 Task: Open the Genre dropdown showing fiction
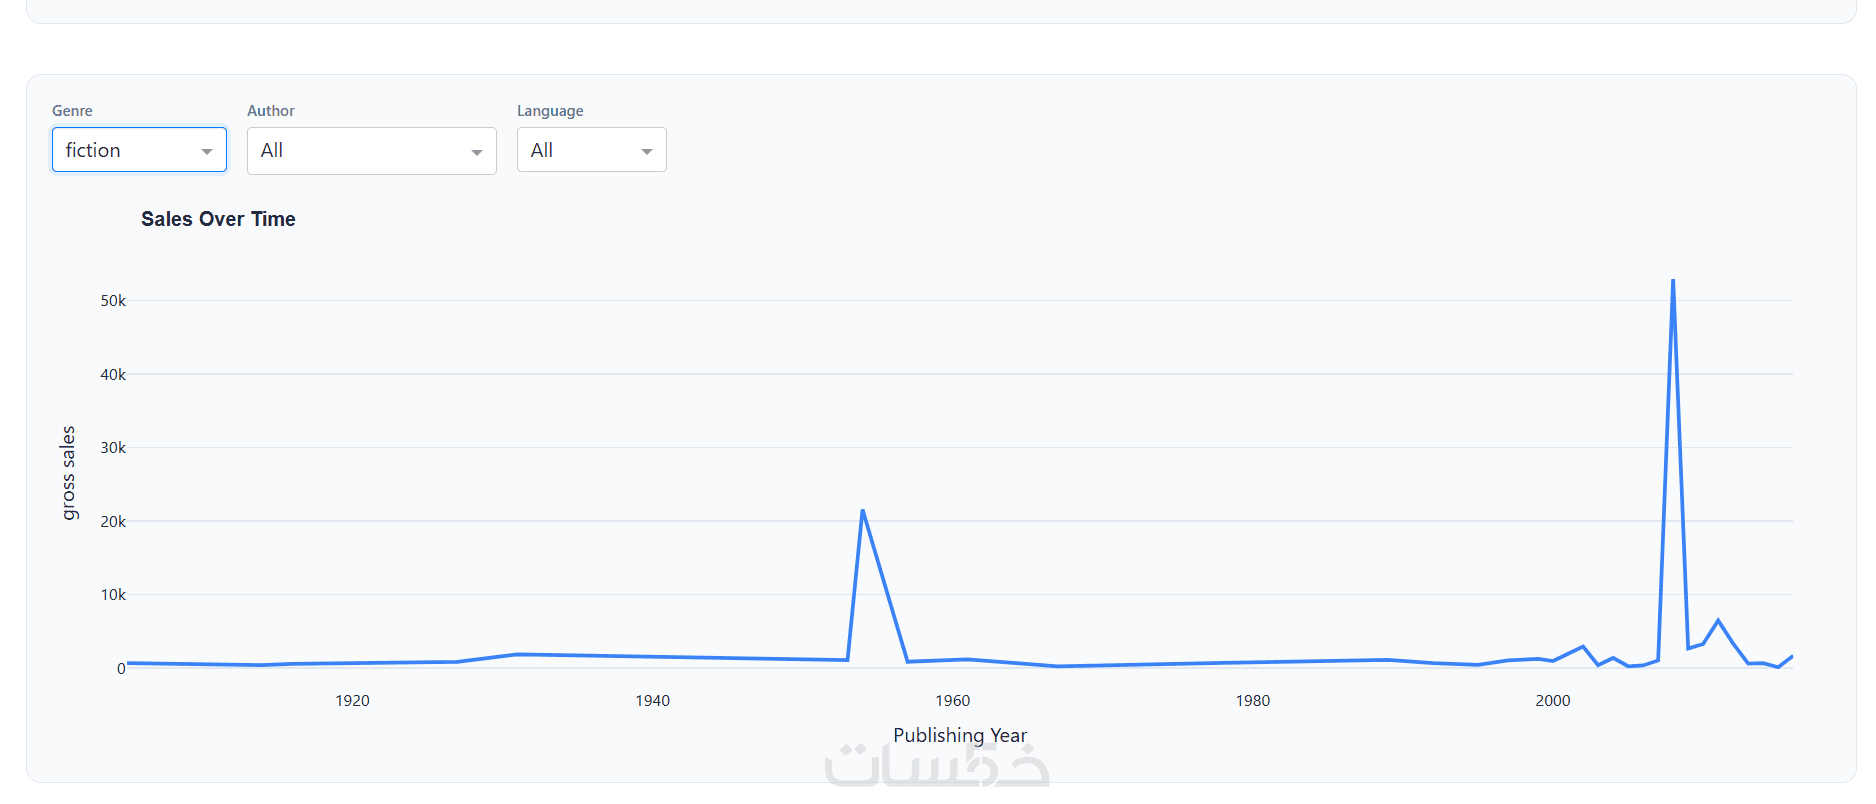[x=128, y=150]
